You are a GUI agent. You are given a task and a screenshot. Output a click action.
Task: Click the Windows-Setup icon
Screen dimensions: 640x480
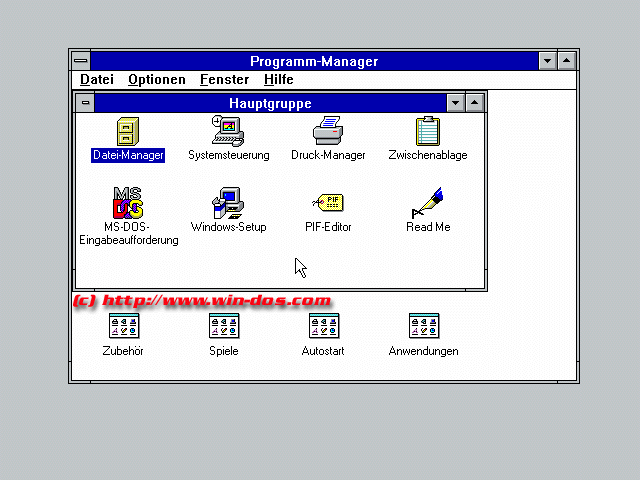[x=228, y=203]
